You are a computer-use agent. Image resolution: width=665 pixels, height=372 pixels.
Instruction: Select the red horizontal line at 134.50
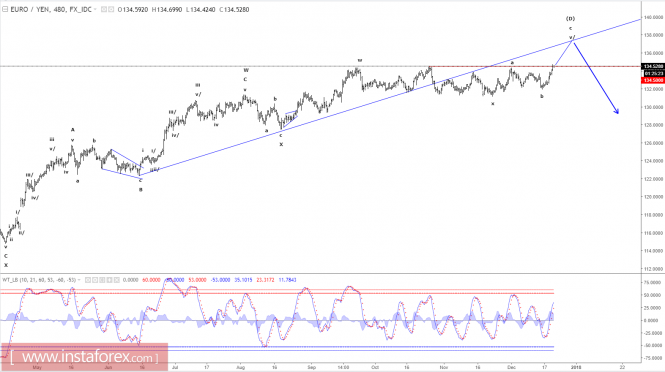point(534,67)
